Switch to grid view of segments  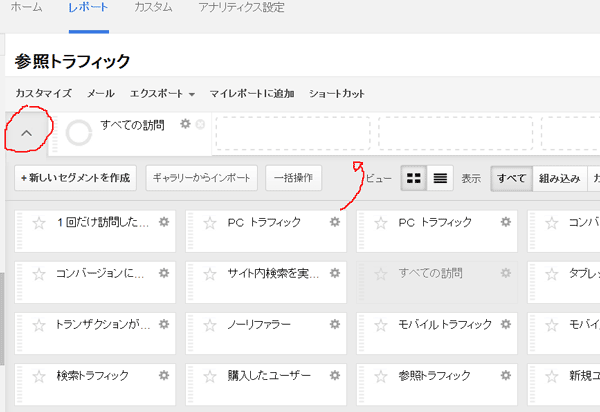[x=413, y=178]
